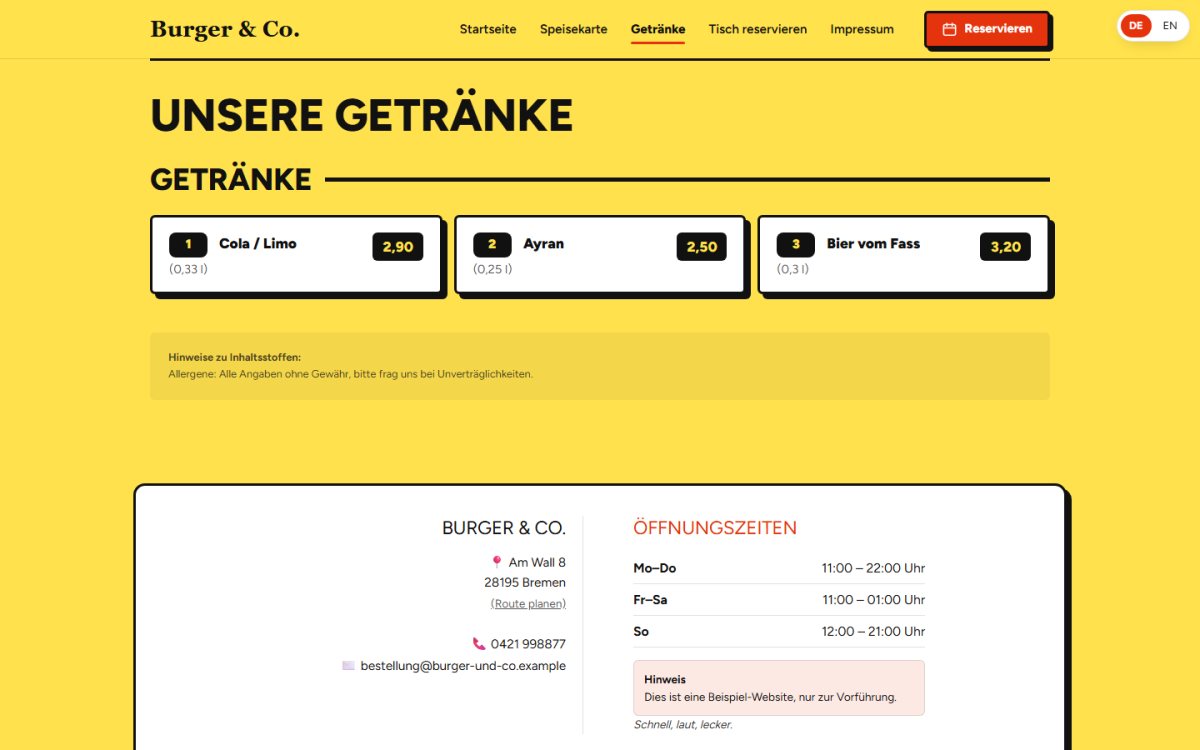
Task: Click the Burger & Co. logo in the header
Action: (225, 29)
